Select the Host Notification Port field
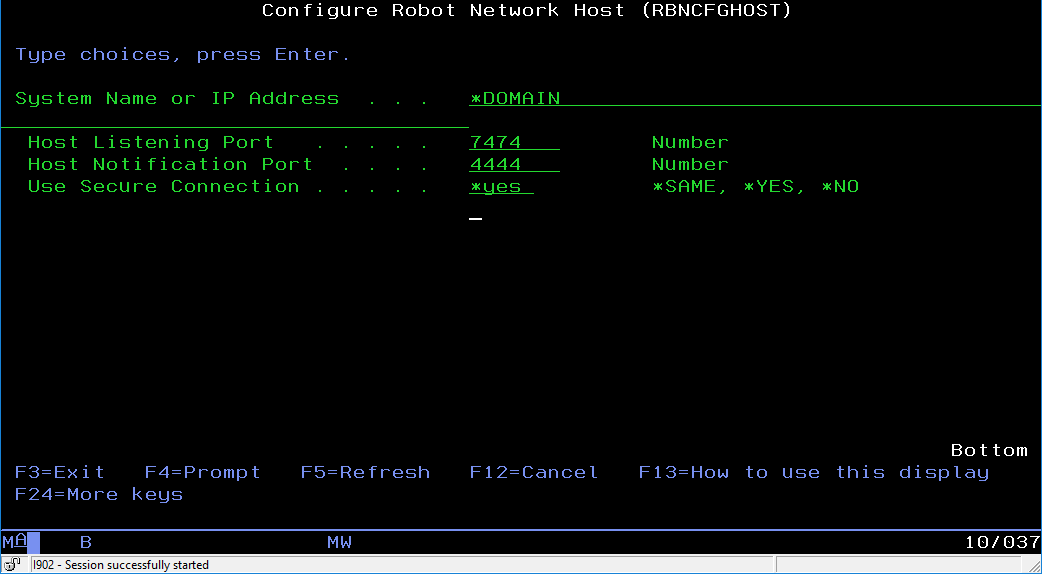The height and width of the screenshot is (574, 1042). pyautogui.click(x=513, y=164)
